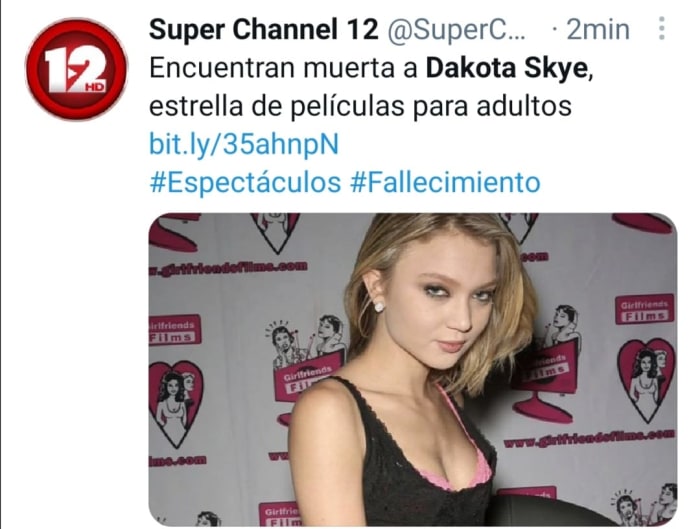Viewport: 700px width, 529px height.
Task: Click the pink heart logo at photo's right edge
Action: (x=646, y=379)
